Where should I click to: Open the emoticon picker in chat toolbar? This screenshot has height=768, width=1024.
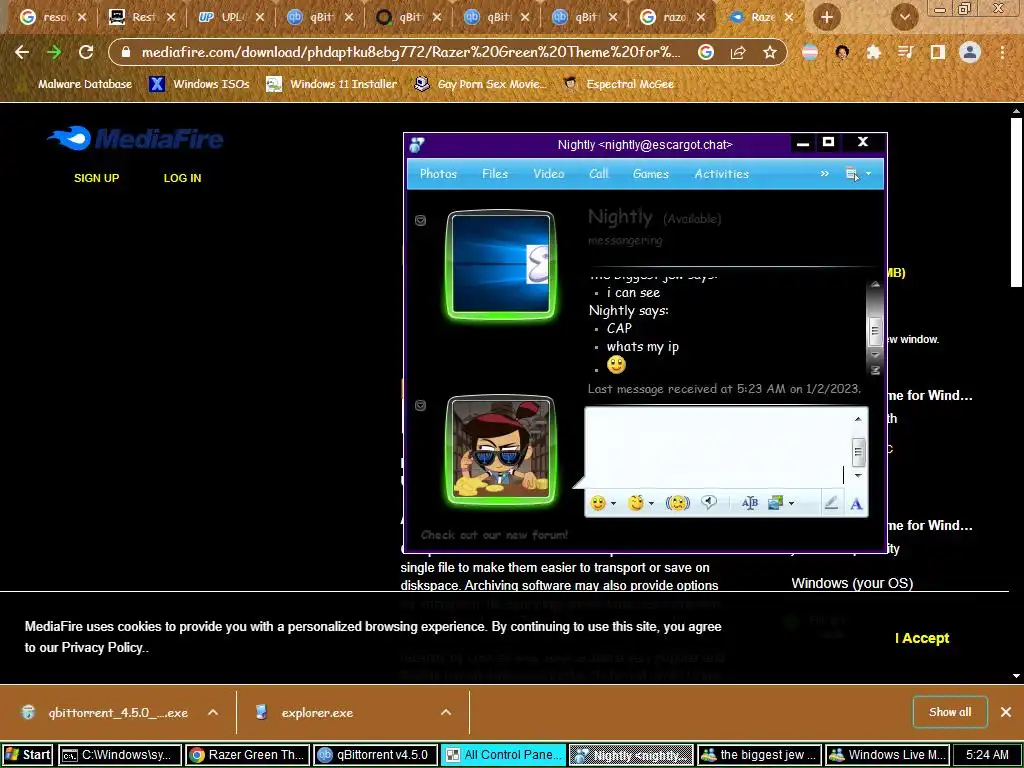[598, 503]
